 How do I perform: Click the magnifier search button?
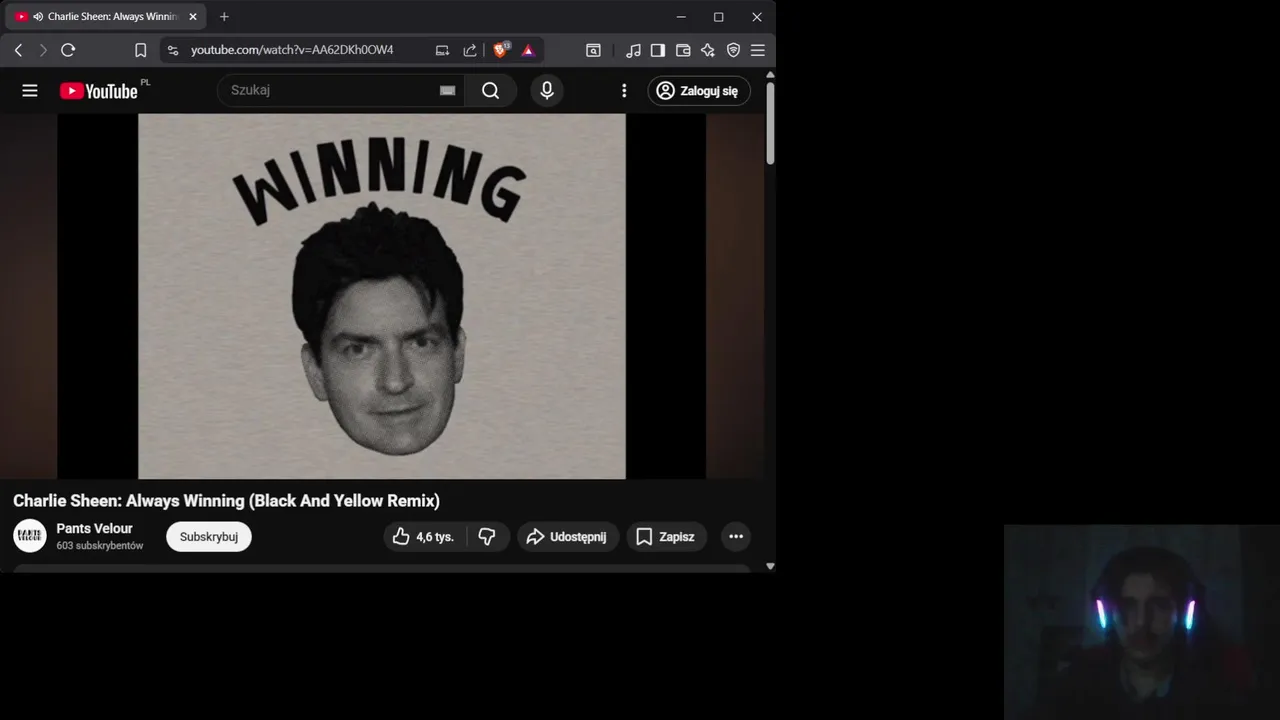click(490, 91)
